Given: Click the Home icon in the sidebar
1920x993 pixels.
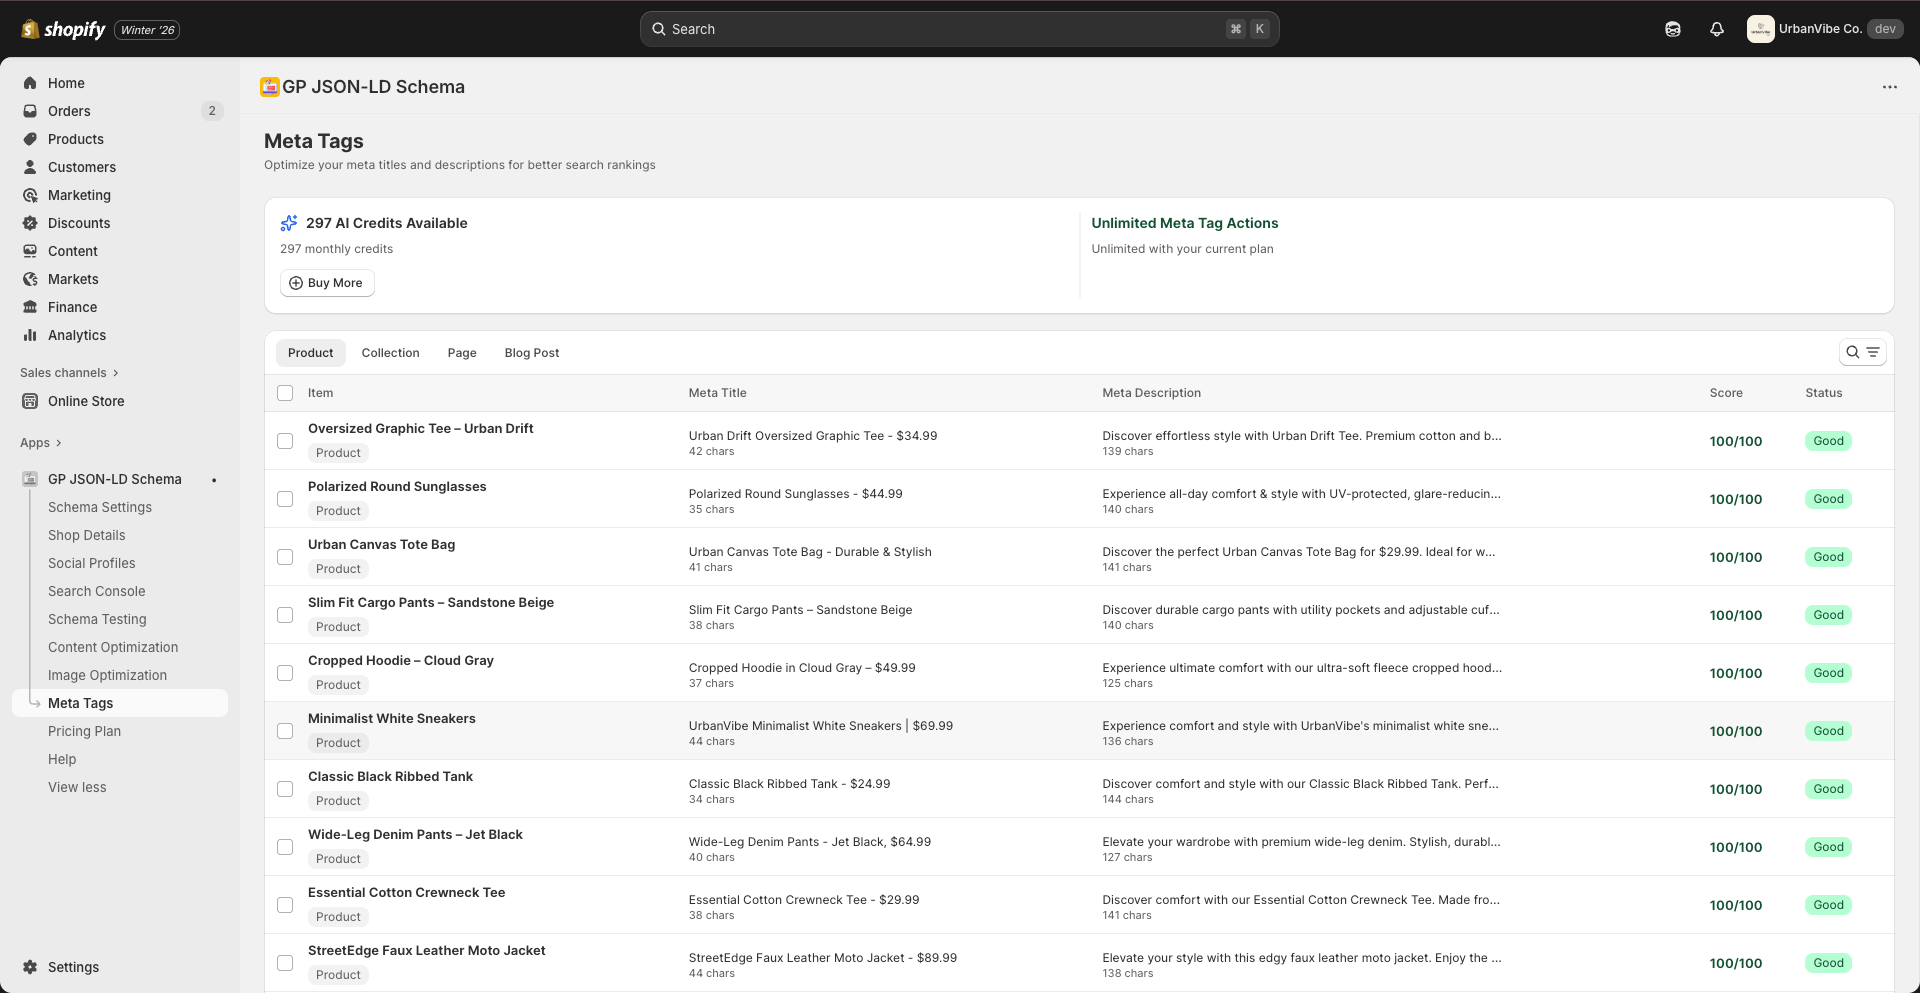Looking at the screenshot, I should 30,83.
